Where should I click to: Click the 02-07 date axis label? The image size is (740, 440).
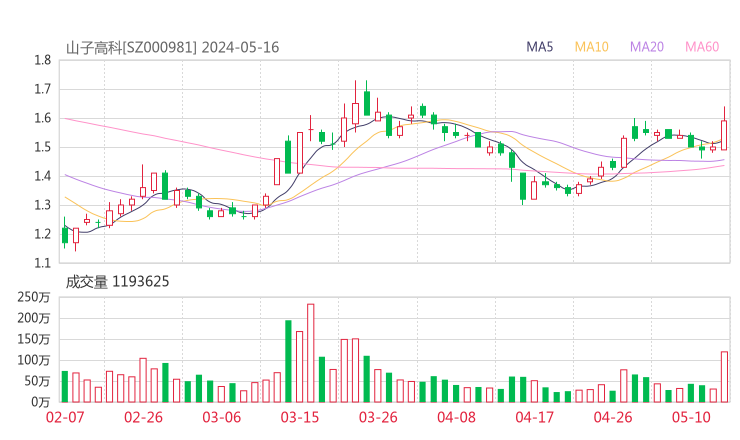tap(65, 417)
